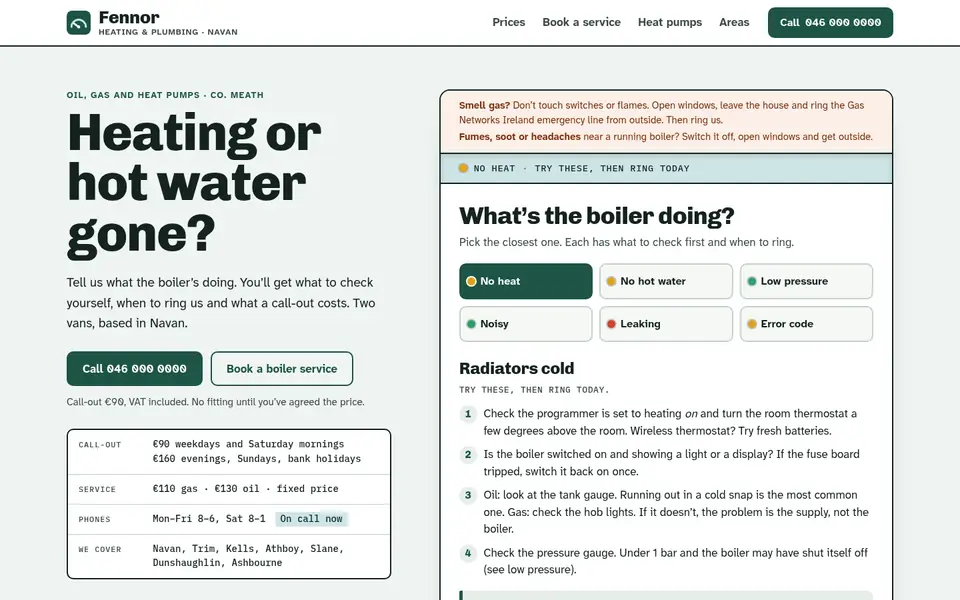
Task: Click 'OIL, GAS AND HEAT PUMPS · CO. MEATH' eyebrow
Action: pyautogui.click(x=165, y=95)
